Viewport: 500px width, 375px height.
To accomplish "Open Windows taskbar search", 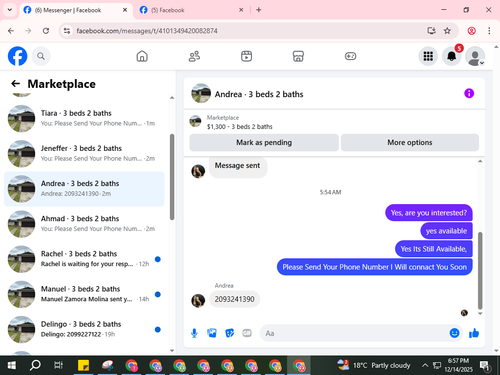I will pos(35,365).
